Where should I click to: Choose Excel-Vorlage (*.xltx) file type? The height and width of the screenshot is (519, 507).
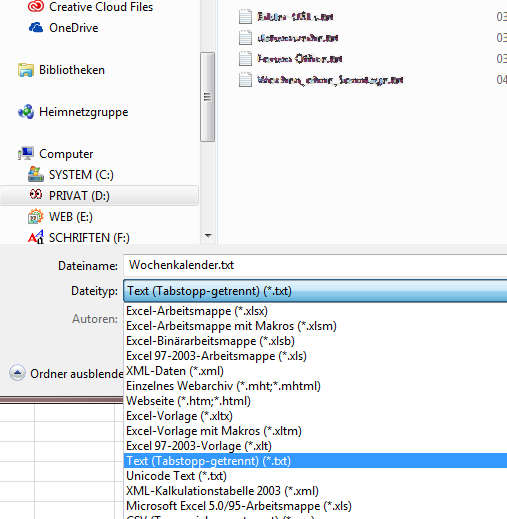click(315, 416)
